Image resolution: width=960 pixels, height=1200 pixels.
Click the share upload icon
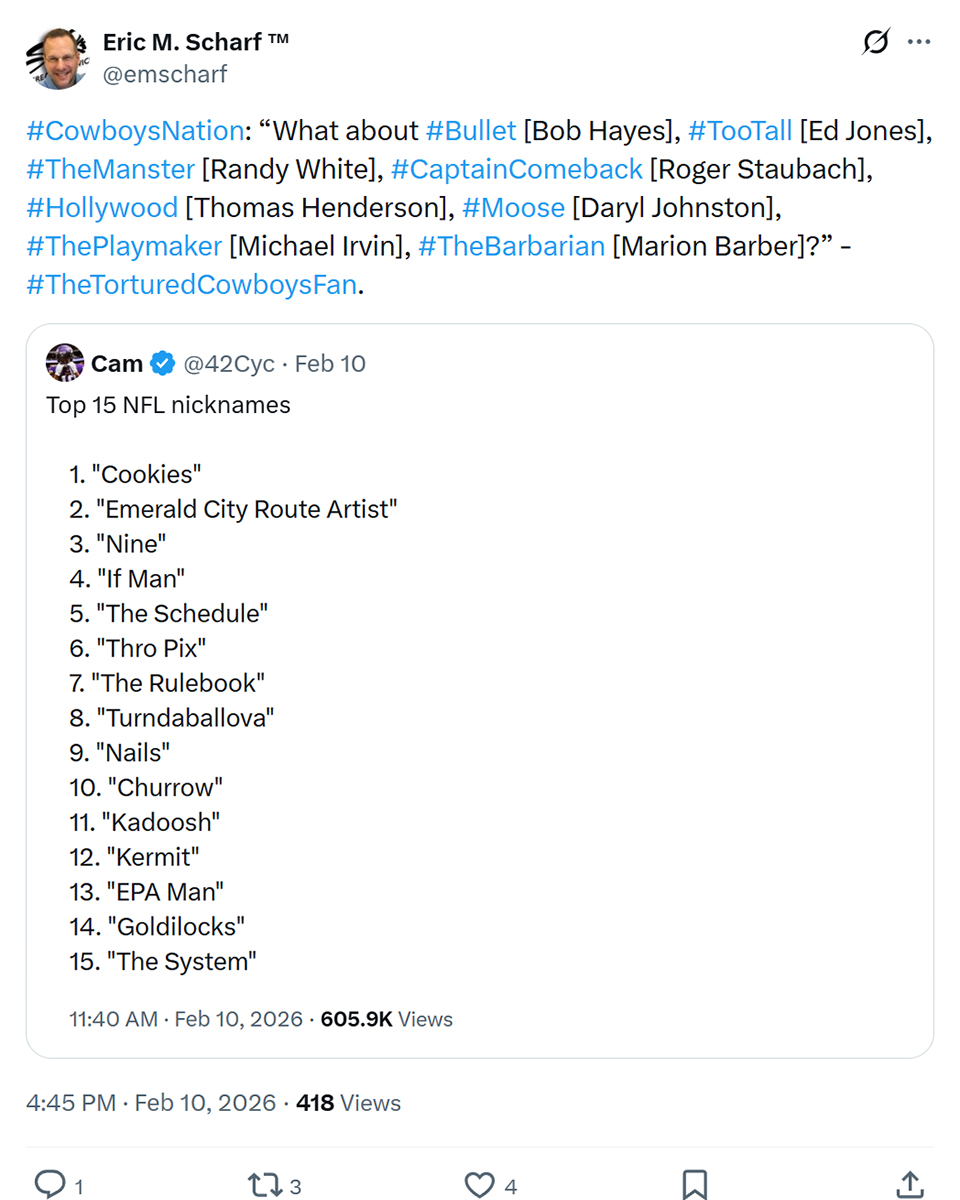tap(908, 1185)
